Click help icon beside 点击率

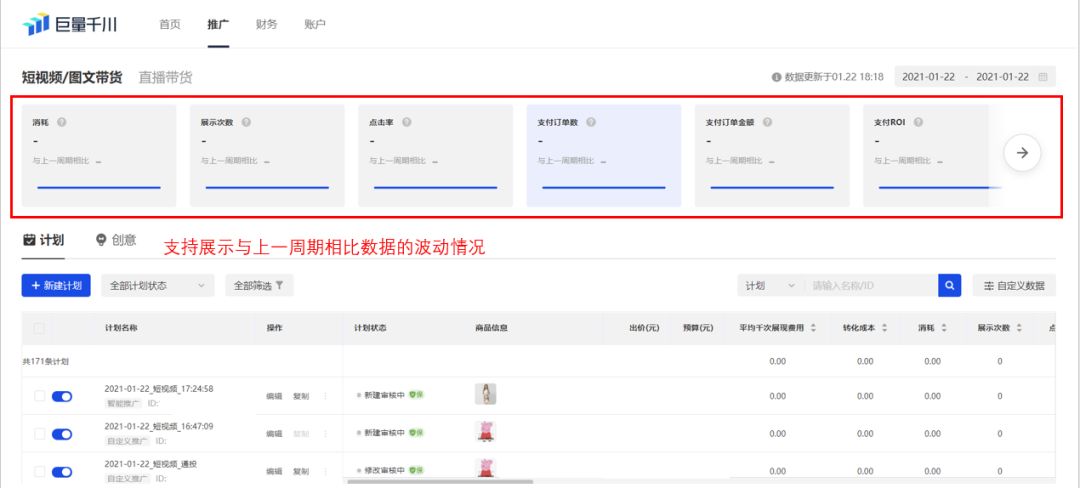[407, 123]
